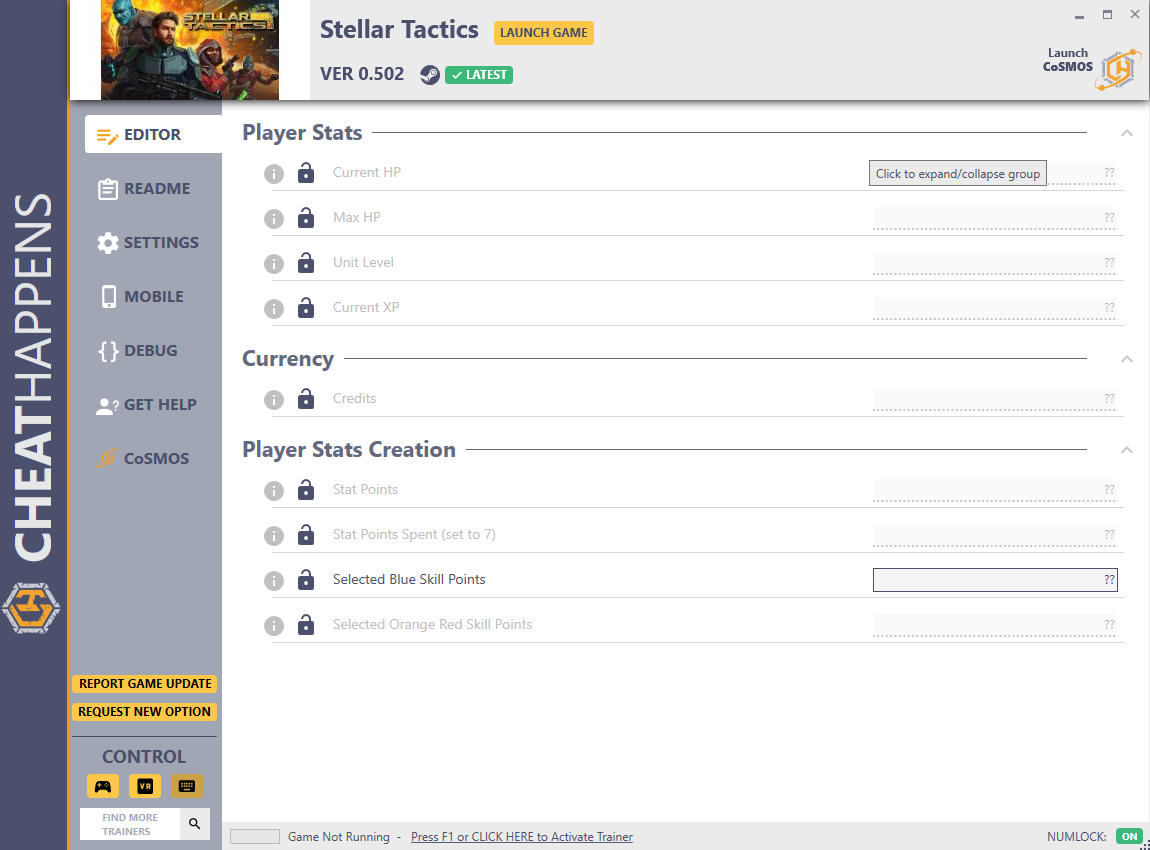This screenshot has height=850, width=1150.
Task: Minimize the trainer window
Action: (1079, 15)
